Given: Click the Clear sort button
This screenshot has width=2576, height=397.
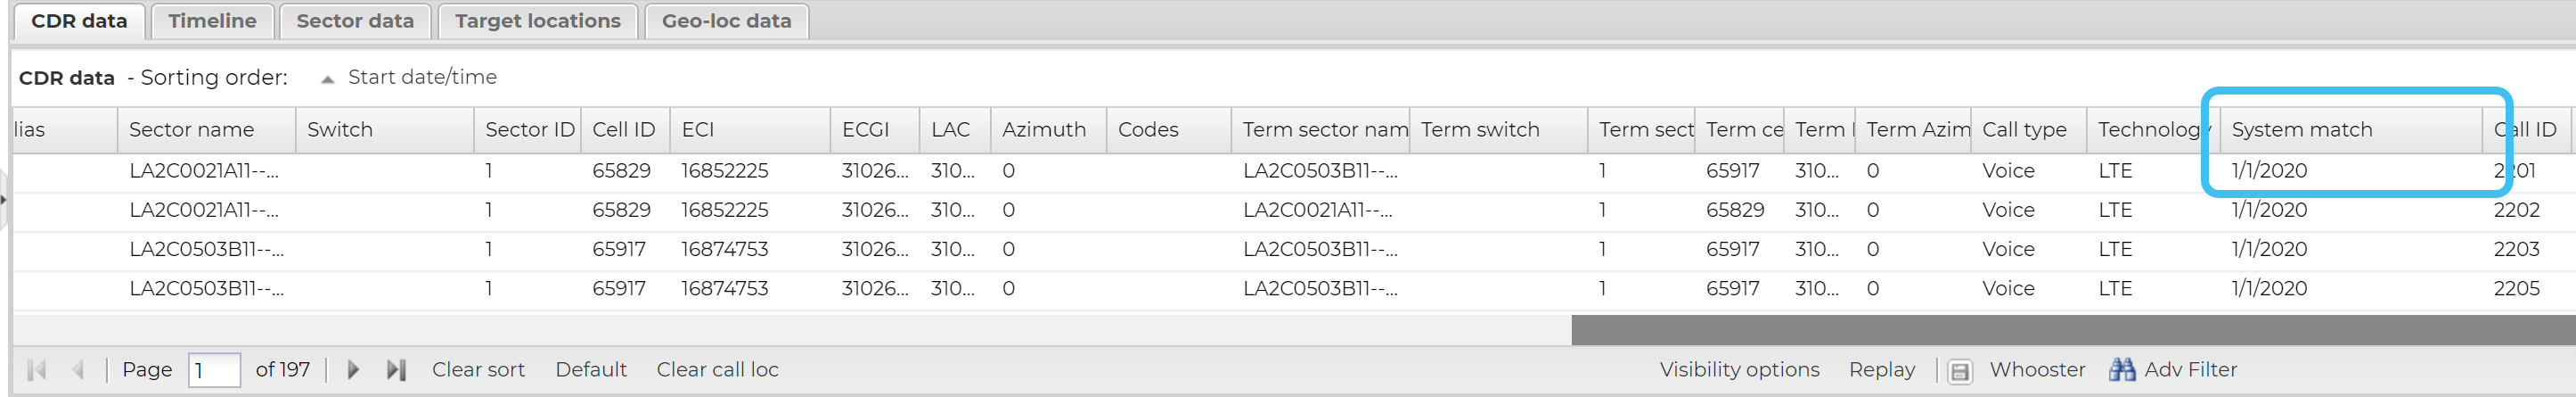Looking at the screenshot, I should point(478,370).
